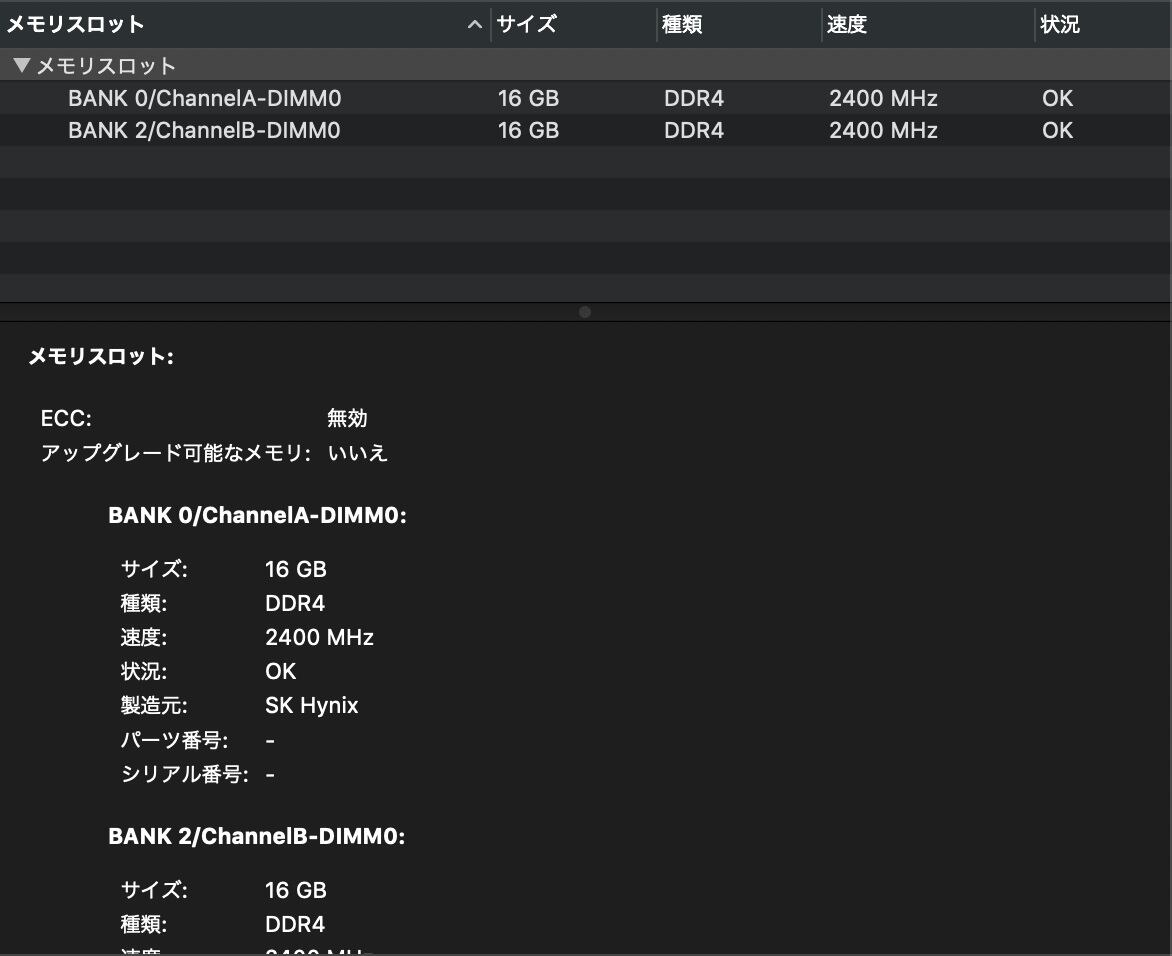Screen dimensions: 1172x956
Task: Click the split pane divider handle dot
Action: pos(585,312)
